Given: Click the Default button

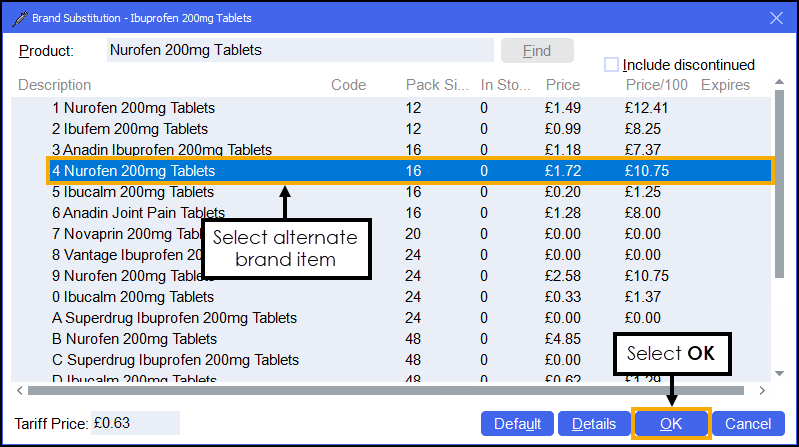Looking at the screenshot, I should tap(517, 424).
